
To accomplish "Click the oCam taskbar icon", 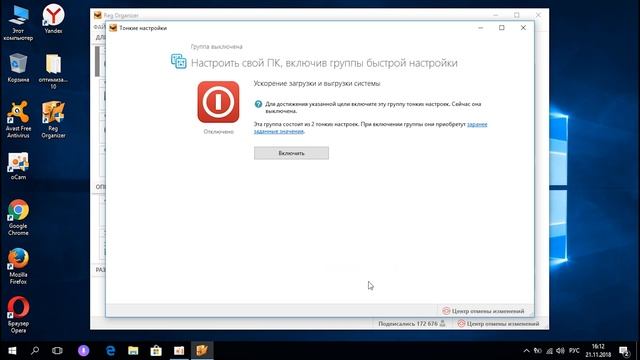I will point(179,351).
